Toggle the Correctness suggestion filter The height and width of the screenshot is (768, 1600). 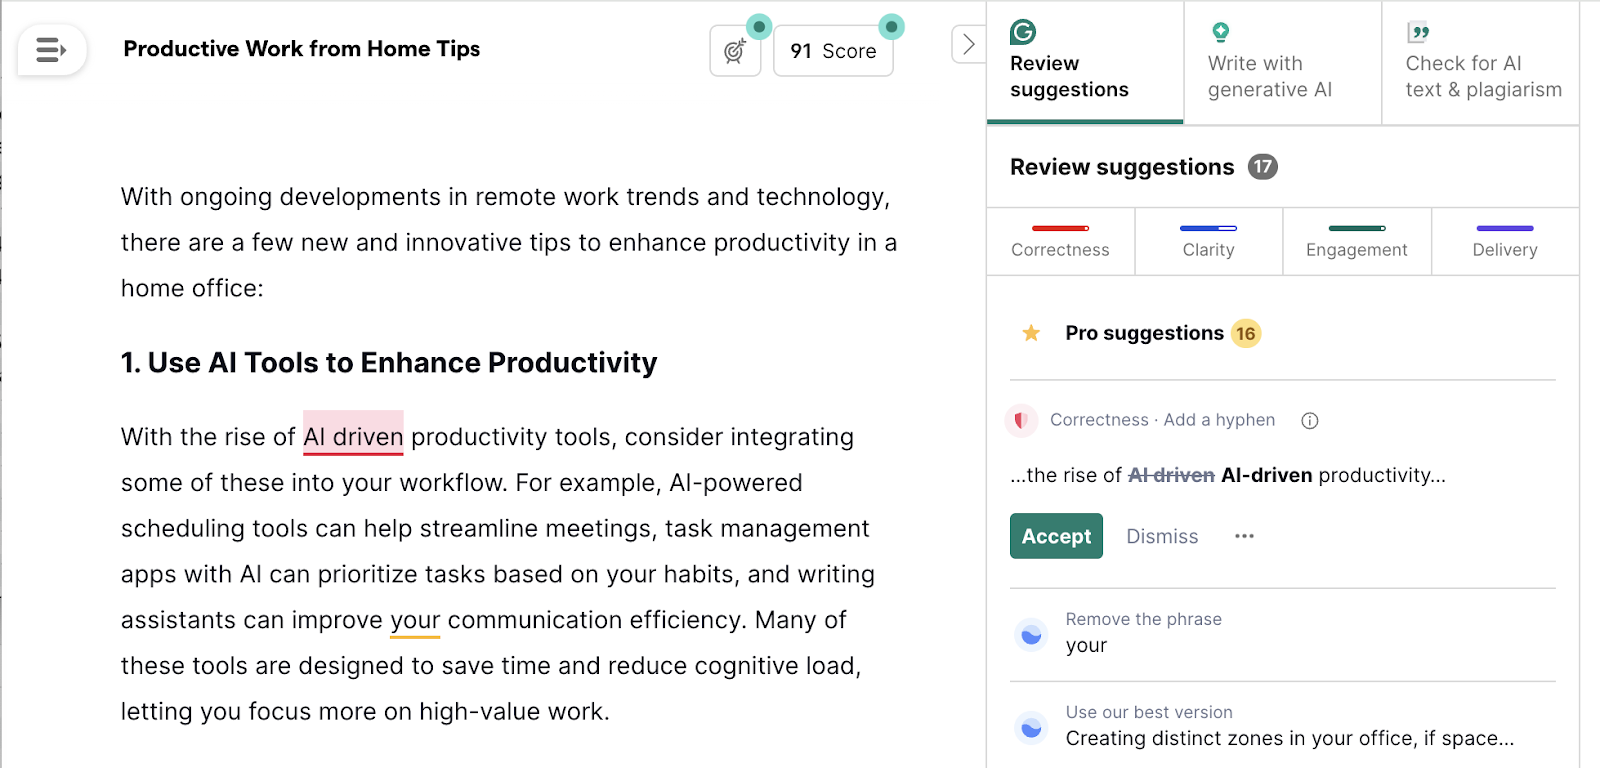1060,241
